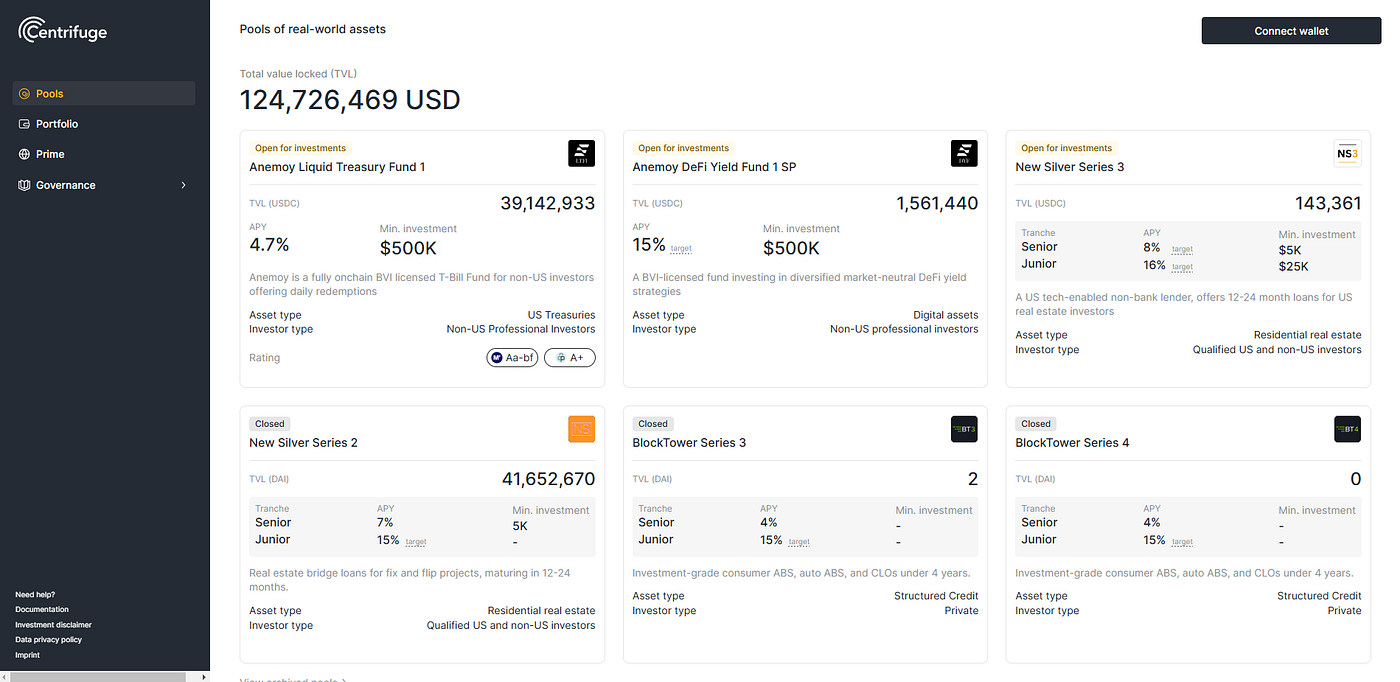Click the TVL value 39,142,933
Image resolution: width=1400 pixels, height=682 pixels.
coord(547,203)
